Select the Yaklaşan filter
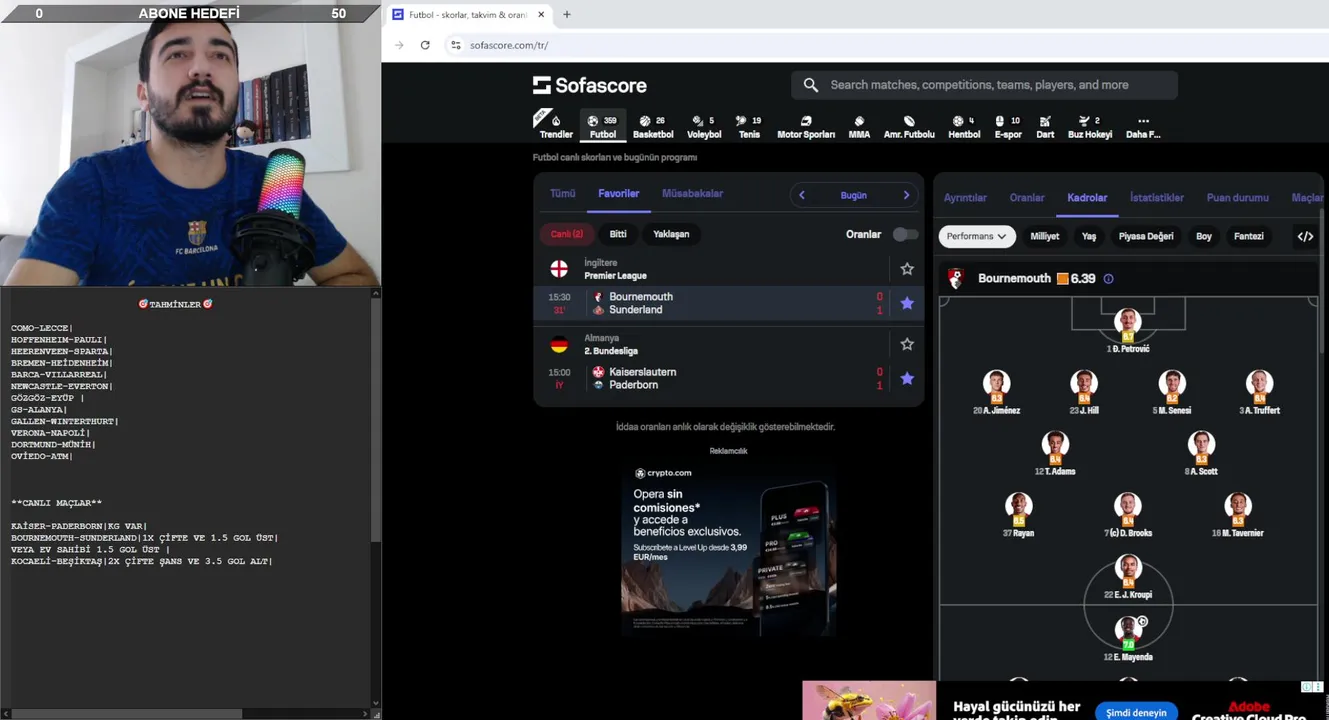Image resolution: width=1329 pixels, height=720 pixels. click(x=671, y=234)
